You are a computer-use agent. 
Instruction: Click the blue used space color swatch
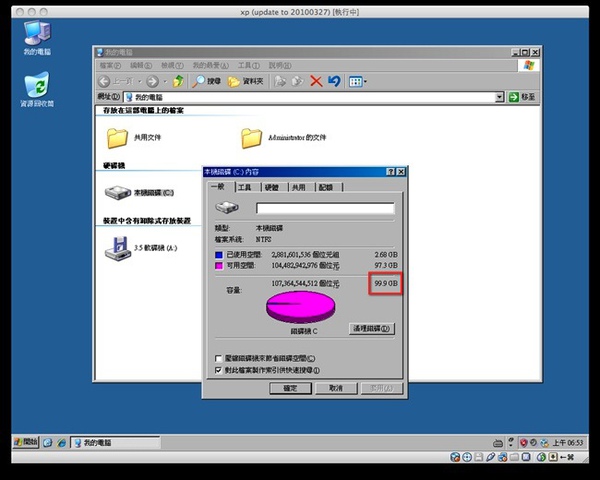(x=219, y=255)
